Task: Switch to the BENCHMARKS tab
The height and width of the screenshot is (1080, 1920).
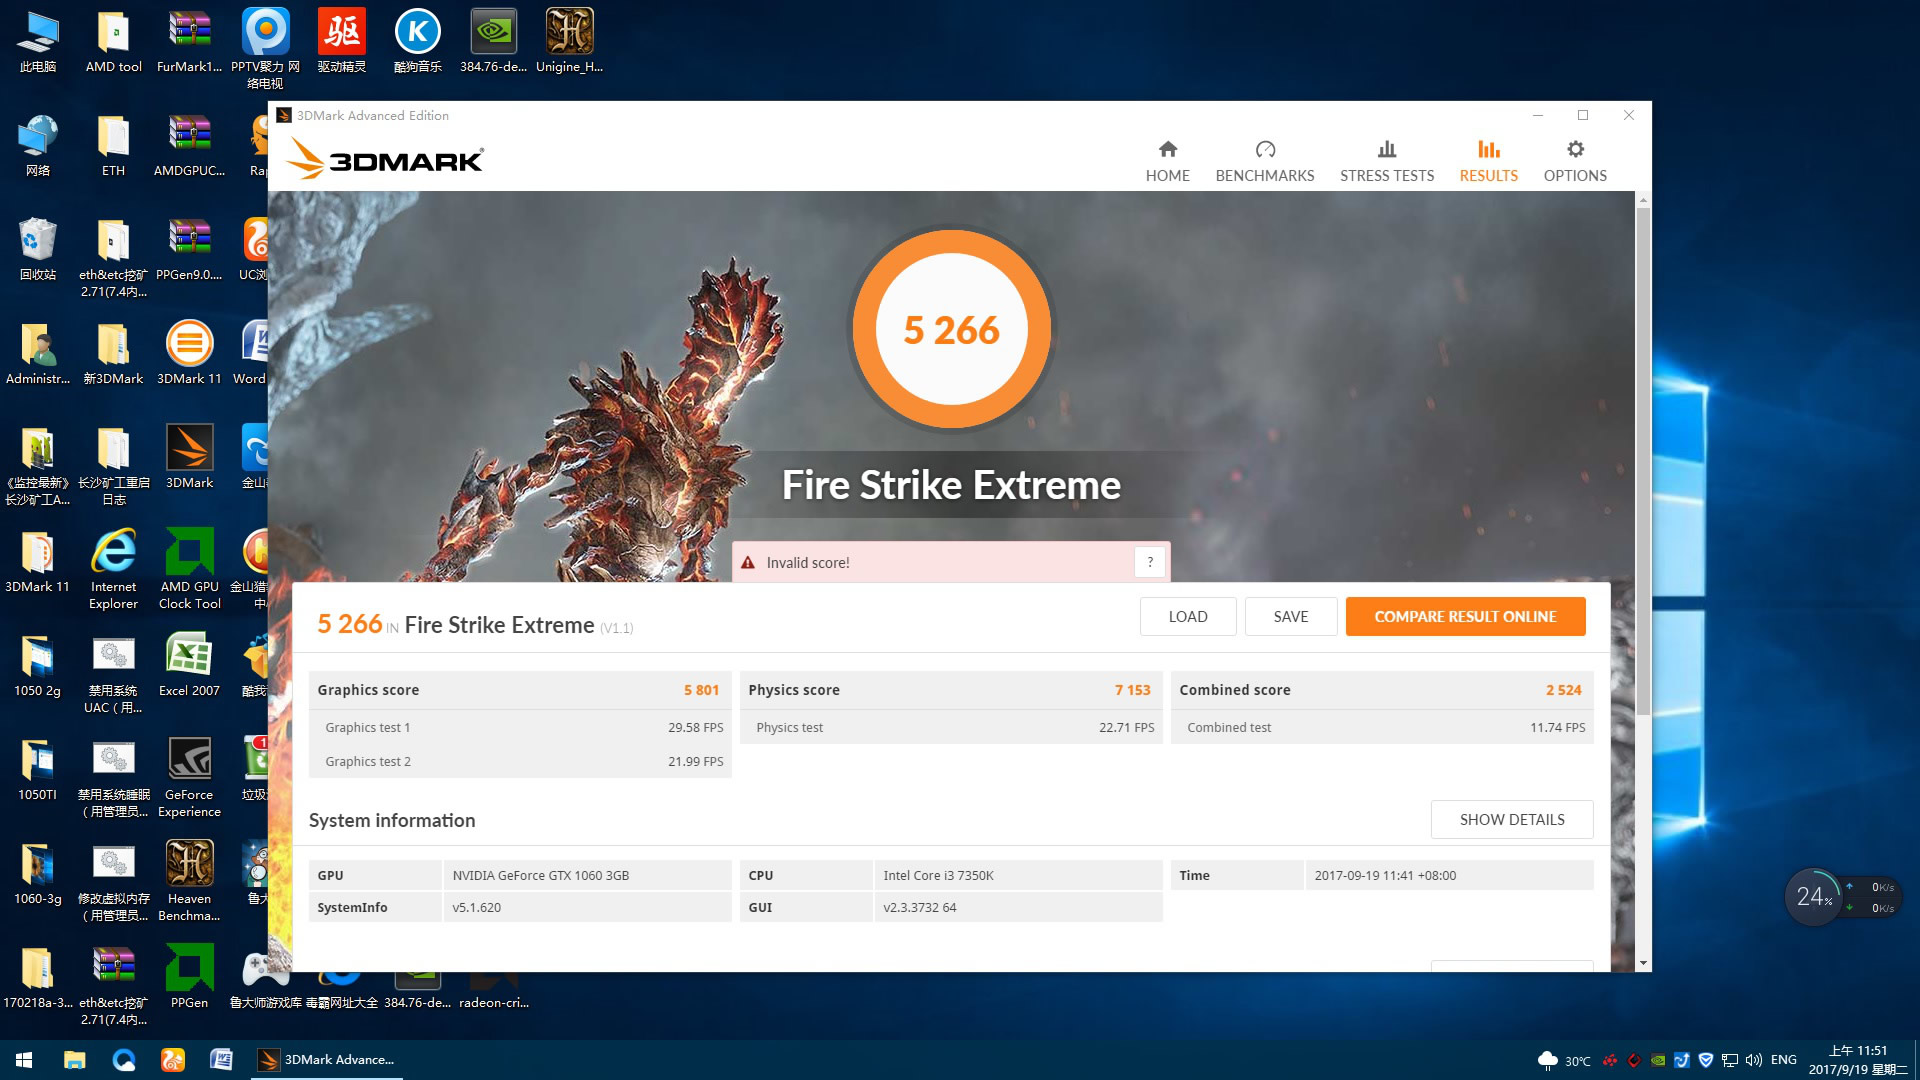Action: pyautogui.click(x=1264, y=161)
